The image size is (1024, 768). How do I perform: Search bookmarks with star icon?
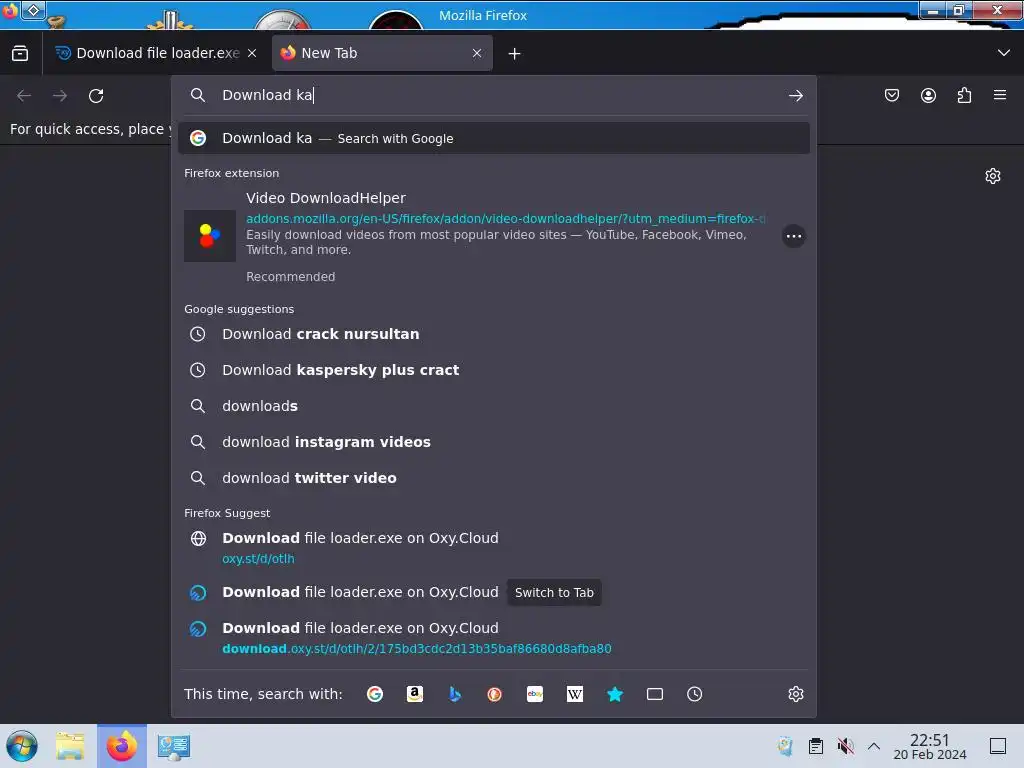tap(615, 694)
